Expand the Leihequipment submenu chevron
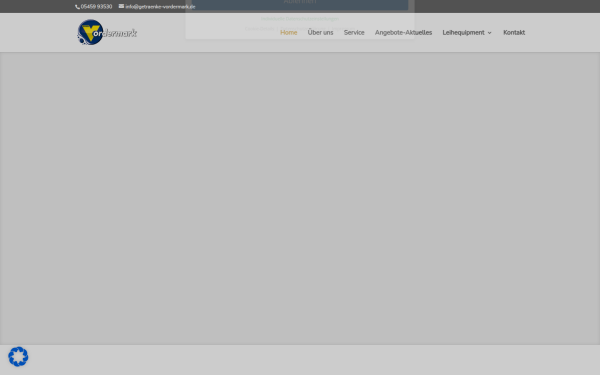Viewport: 600px width, 375px height. (489, 33)
